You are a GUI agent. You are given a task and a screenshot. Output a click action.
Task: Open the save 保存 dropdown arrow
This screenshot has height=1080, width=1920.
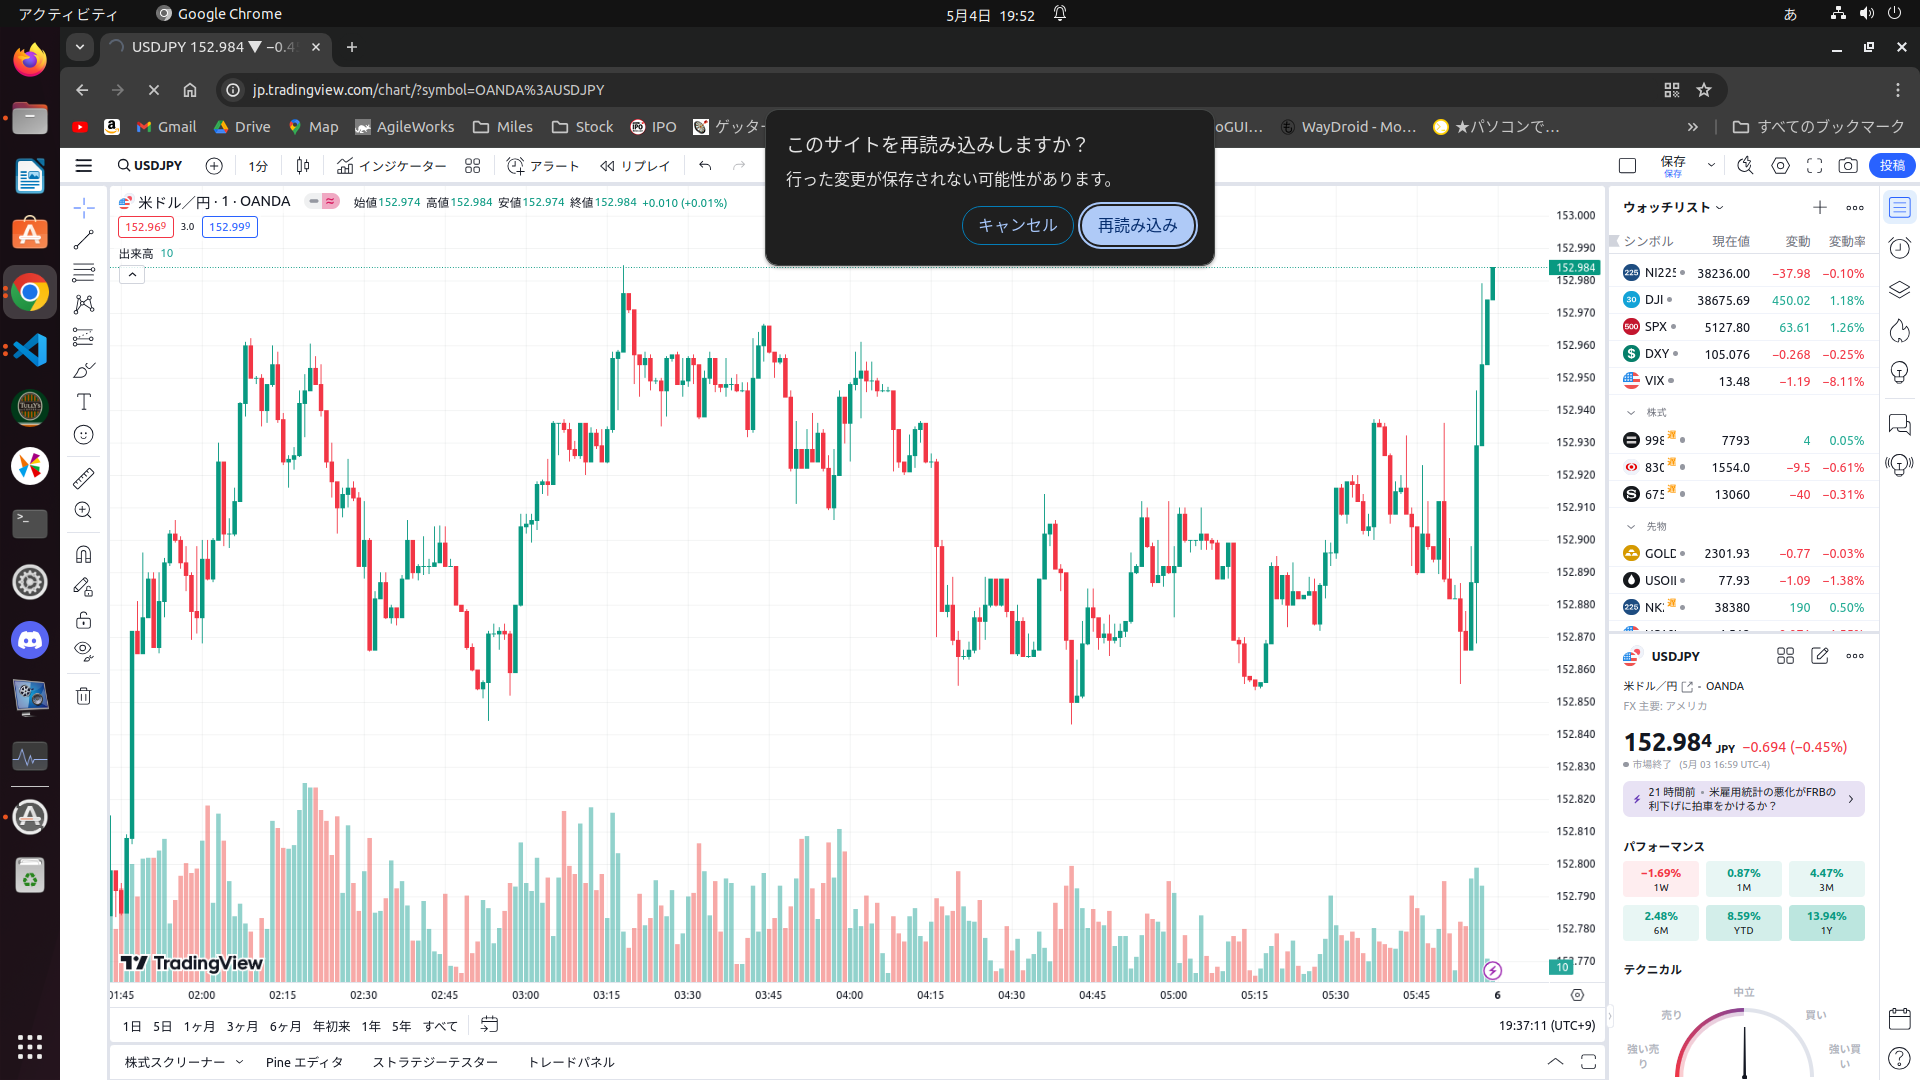pyautogui.click(x=1711, y=166)
